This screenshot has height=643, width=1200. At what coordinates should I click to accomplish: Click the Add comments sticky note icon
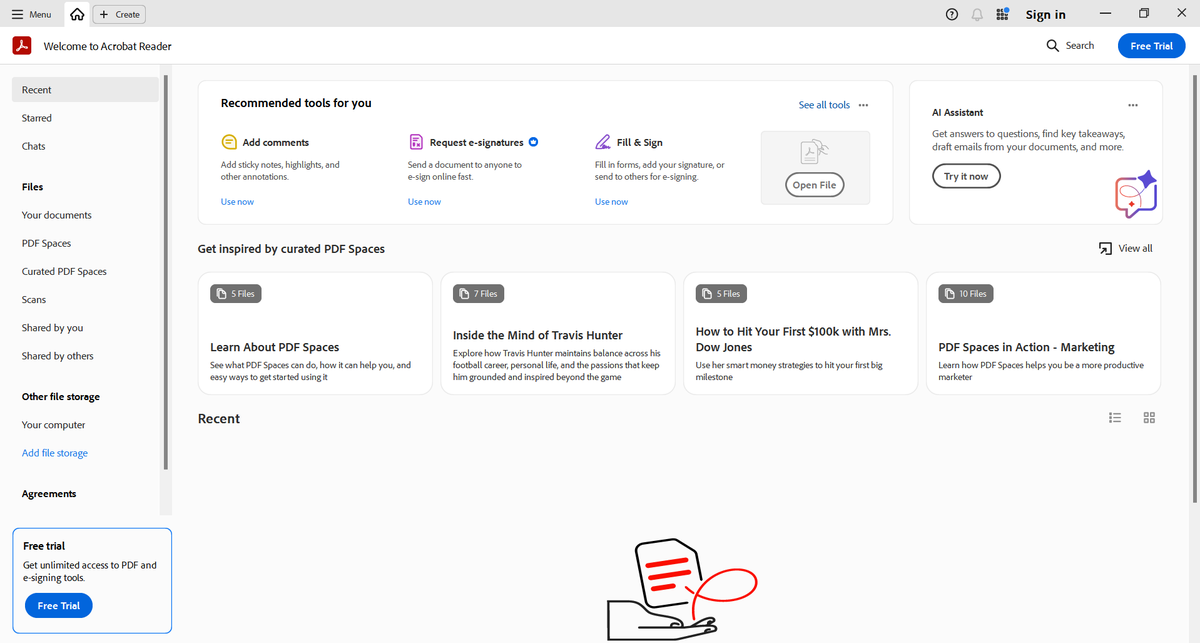[228, 142]
